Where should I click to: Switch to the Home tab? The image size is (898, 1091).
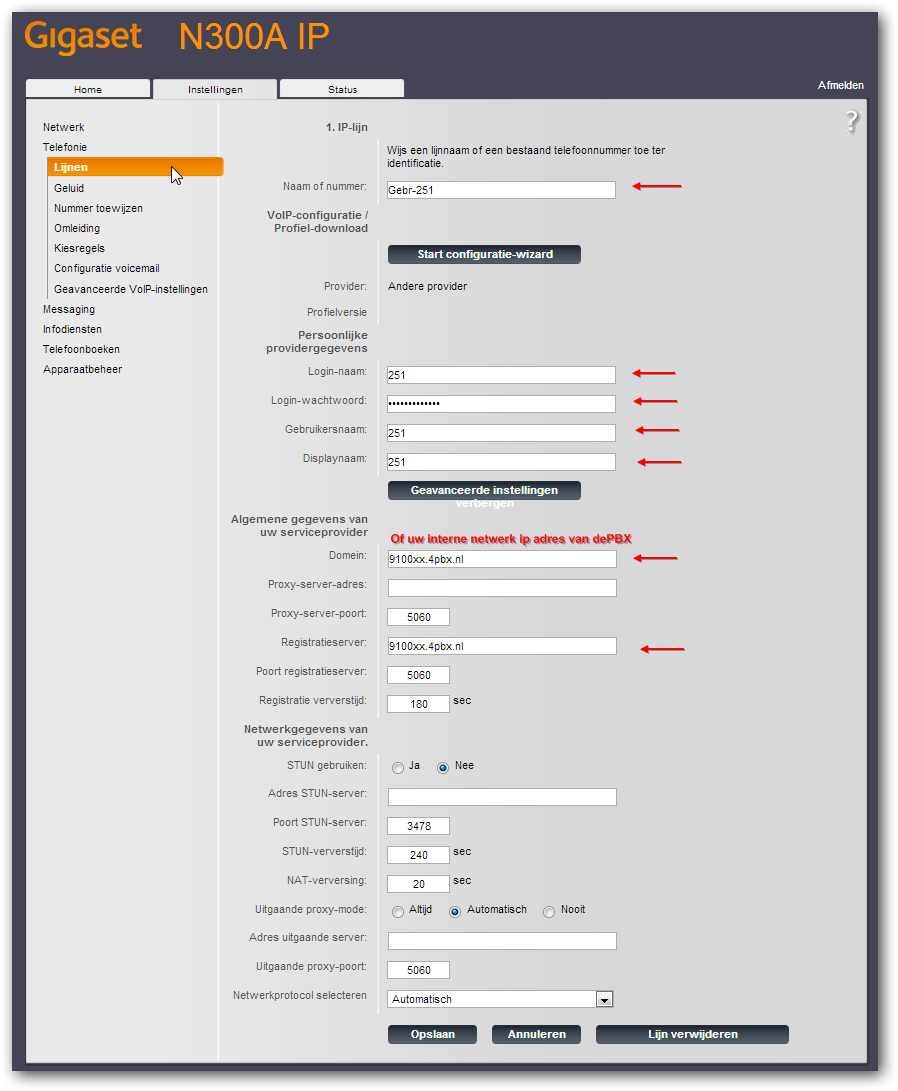tap(88, 89)
